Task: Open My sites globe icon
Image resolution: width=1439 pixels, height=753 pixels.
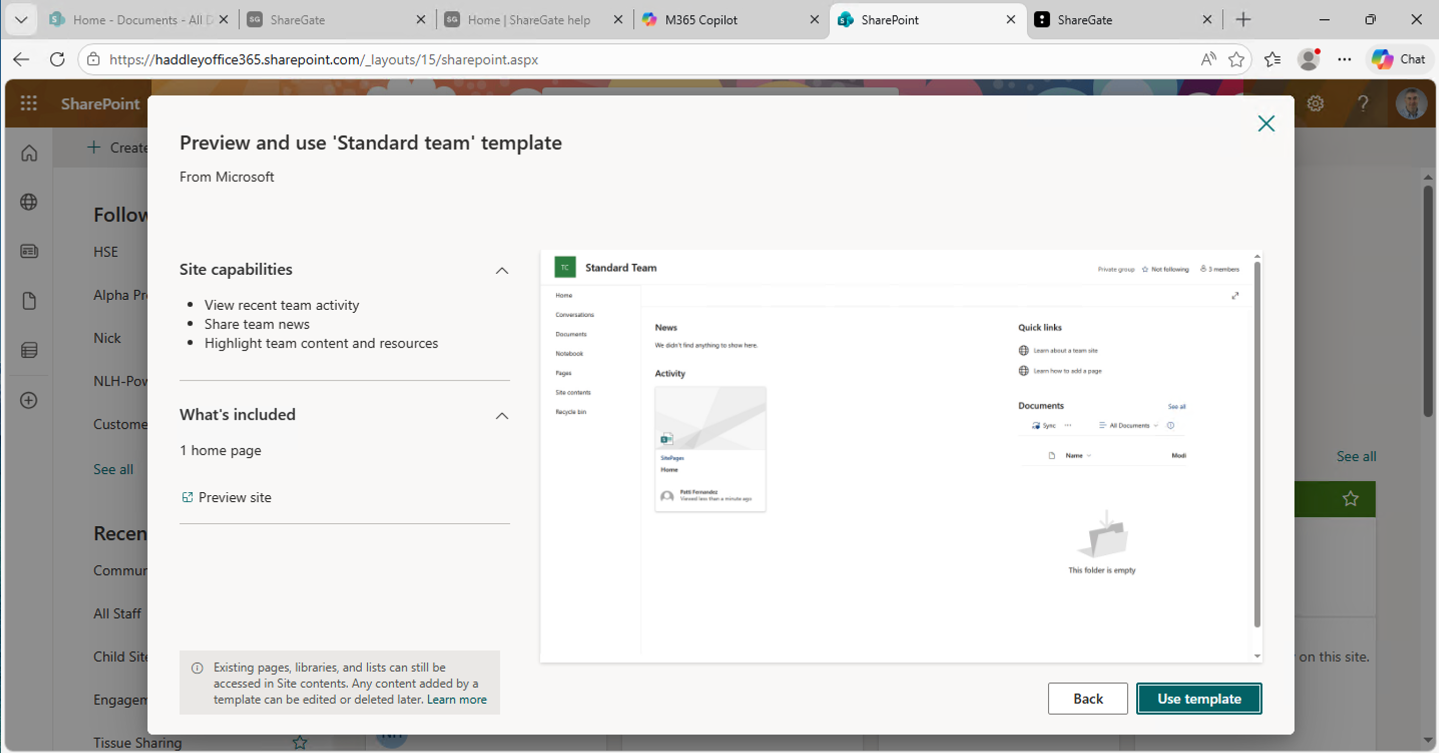Action: click(x=29, y=202)
